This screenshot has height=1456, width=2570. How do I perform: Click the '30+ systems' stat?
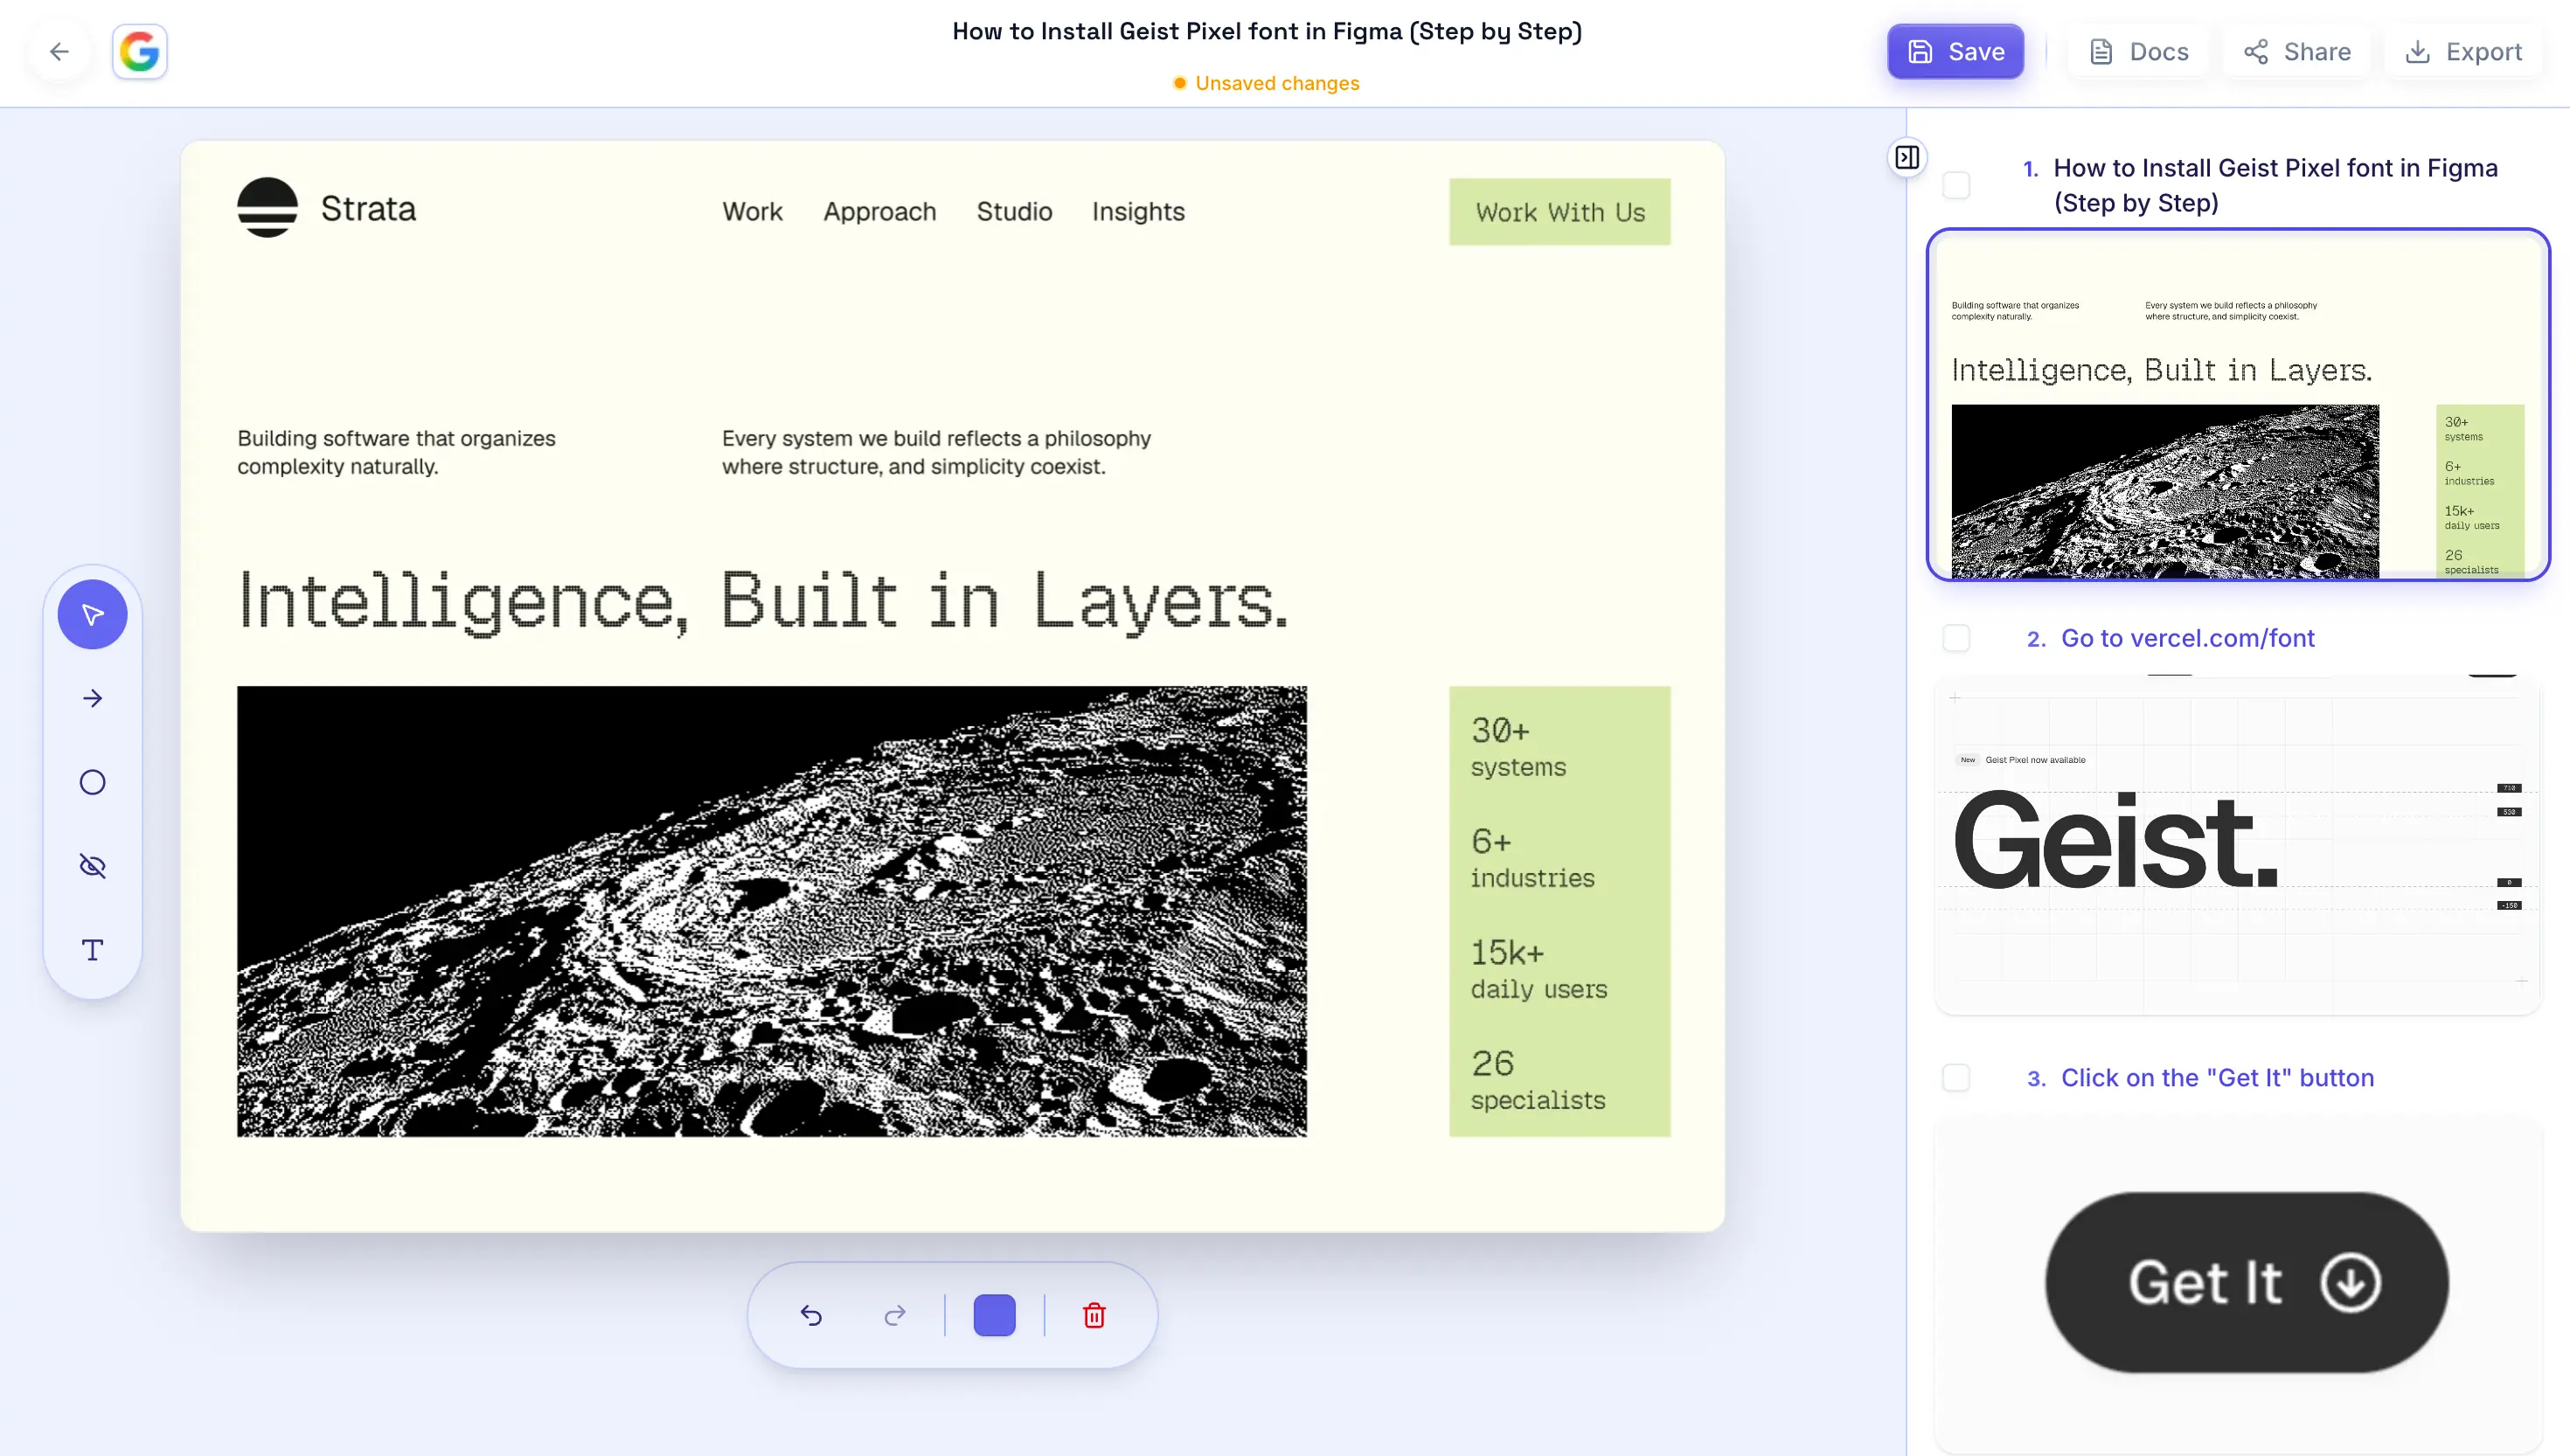point(1518,747)
